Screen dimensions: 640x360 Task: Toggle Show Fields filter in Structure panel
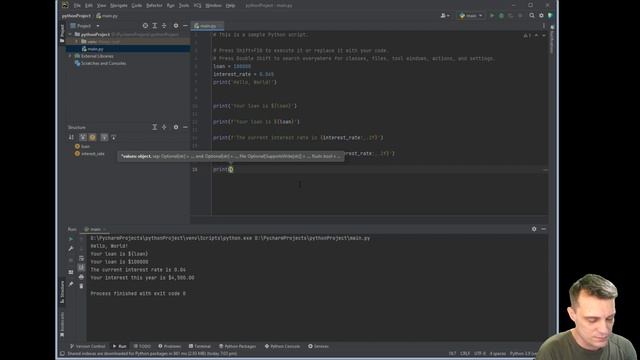(83, 138)
